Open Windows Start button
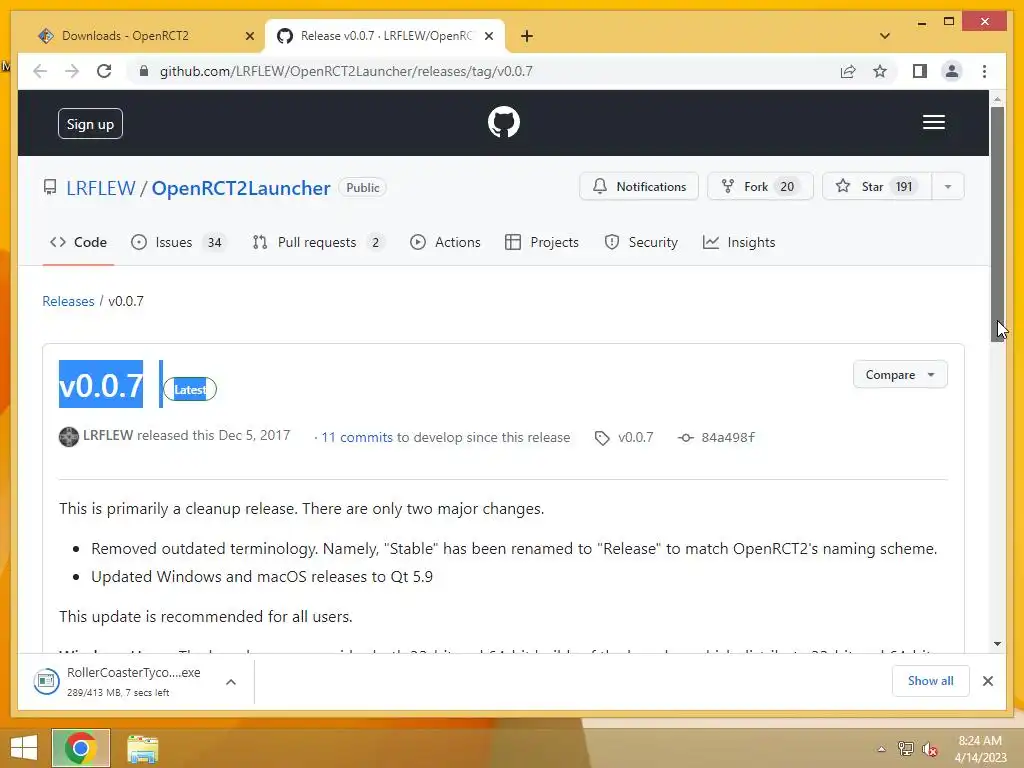This screenshot has height=768, width=1024. [x=24, y=748]
